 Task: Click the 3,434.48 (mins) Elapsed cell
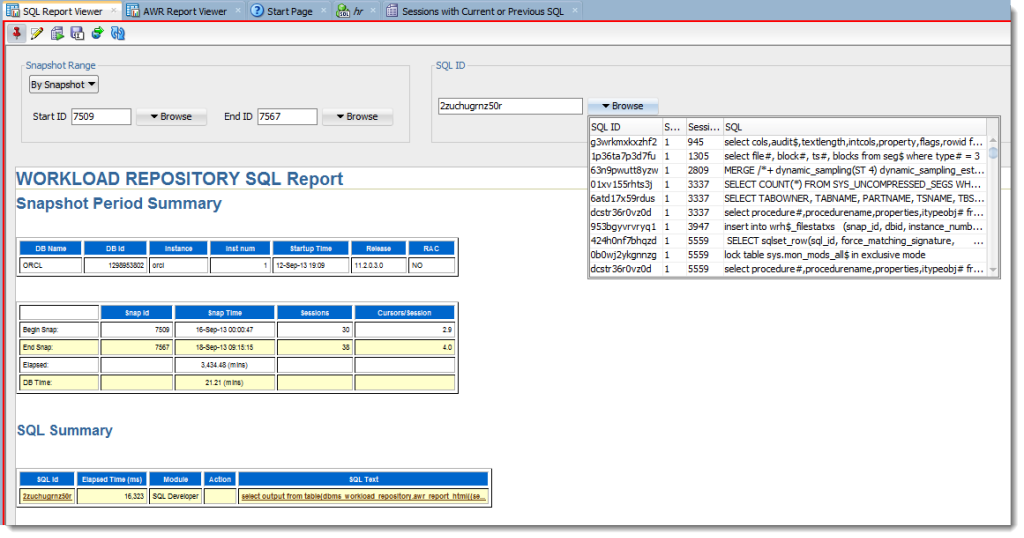coord(225,365)
